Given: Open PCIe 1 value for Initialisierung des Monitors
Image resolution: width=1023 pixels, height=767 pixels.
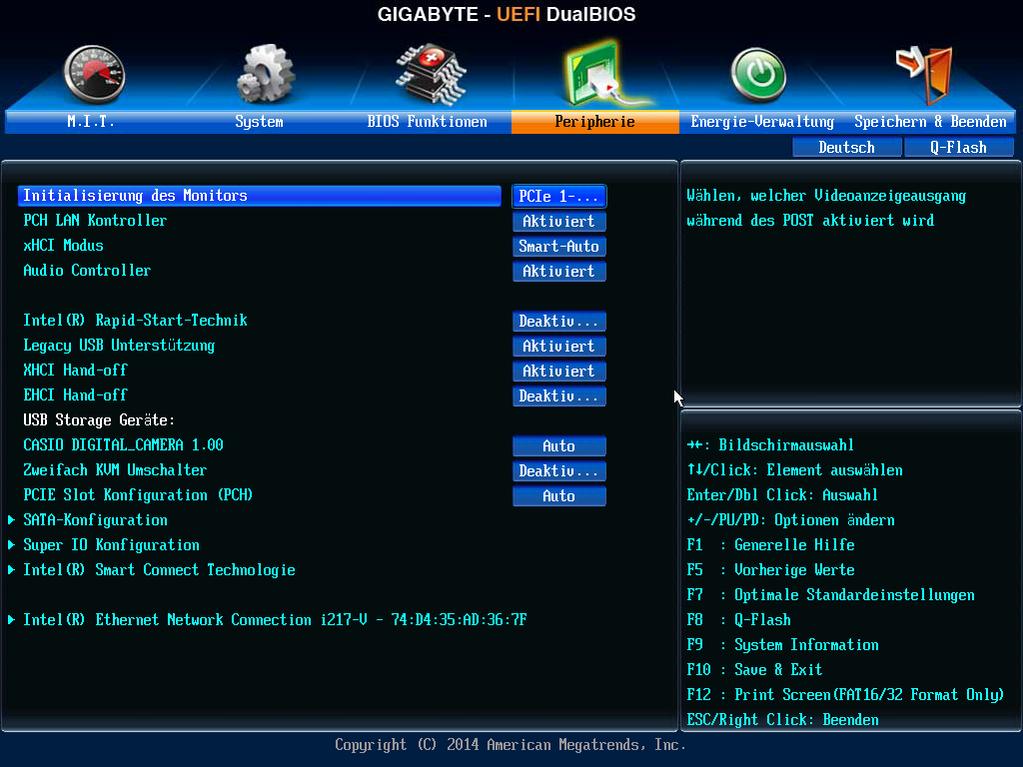Looking at the screenshot, I should [x=559, y=196].
